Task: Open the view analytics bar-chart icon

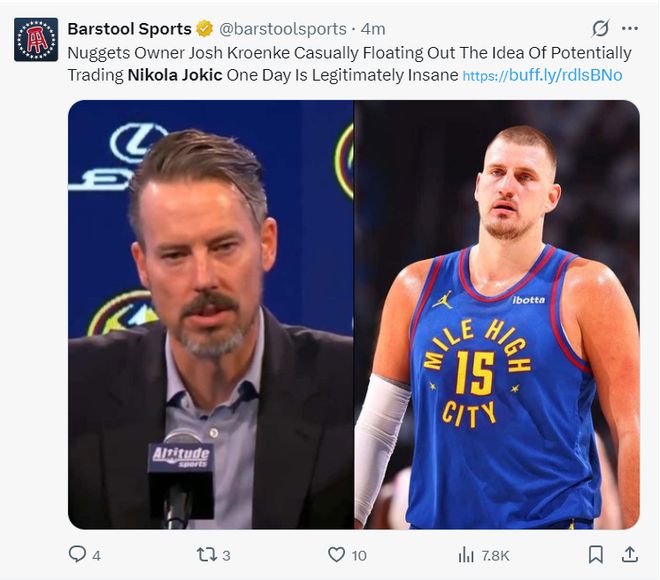Action: (x=466, y=554)
